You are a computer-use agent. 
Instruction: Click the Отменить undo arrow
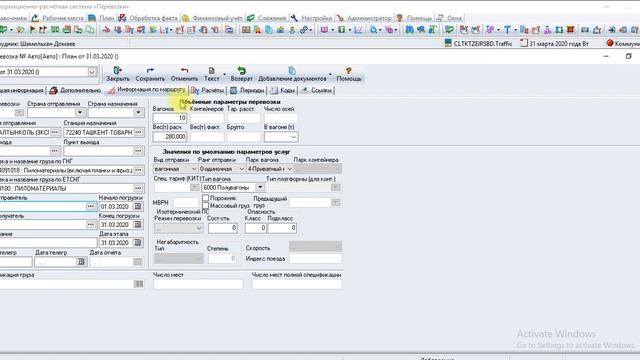coord(184,71)
